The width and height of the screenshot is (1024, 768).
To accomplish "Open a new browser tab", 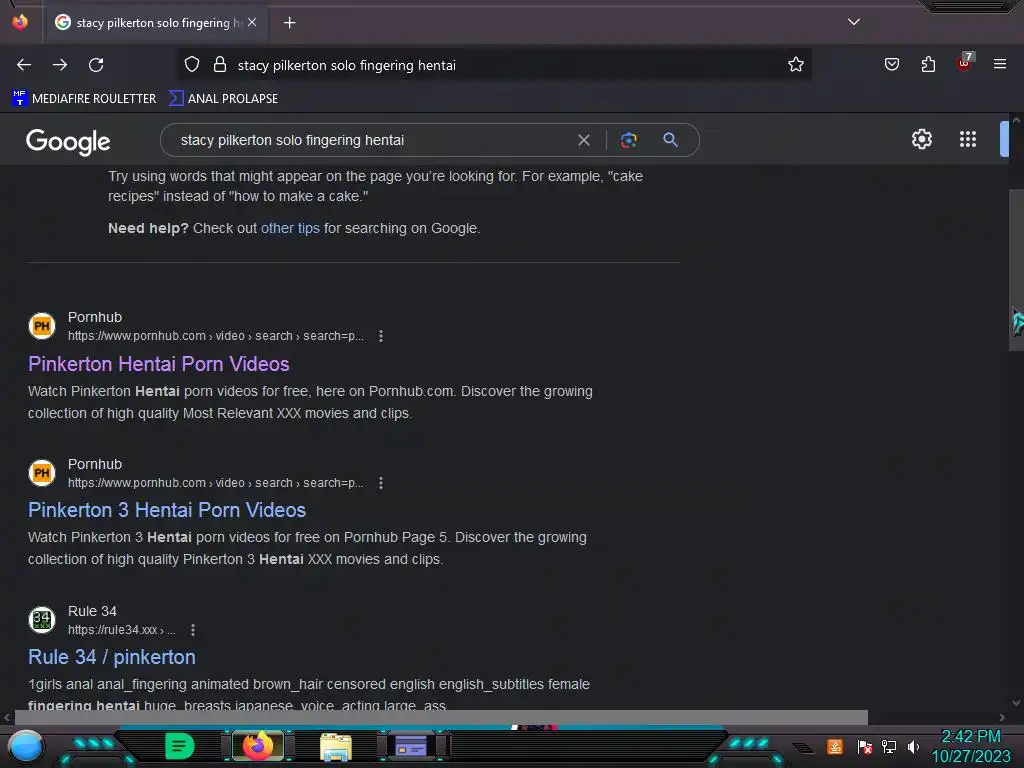I will point(289,23).
